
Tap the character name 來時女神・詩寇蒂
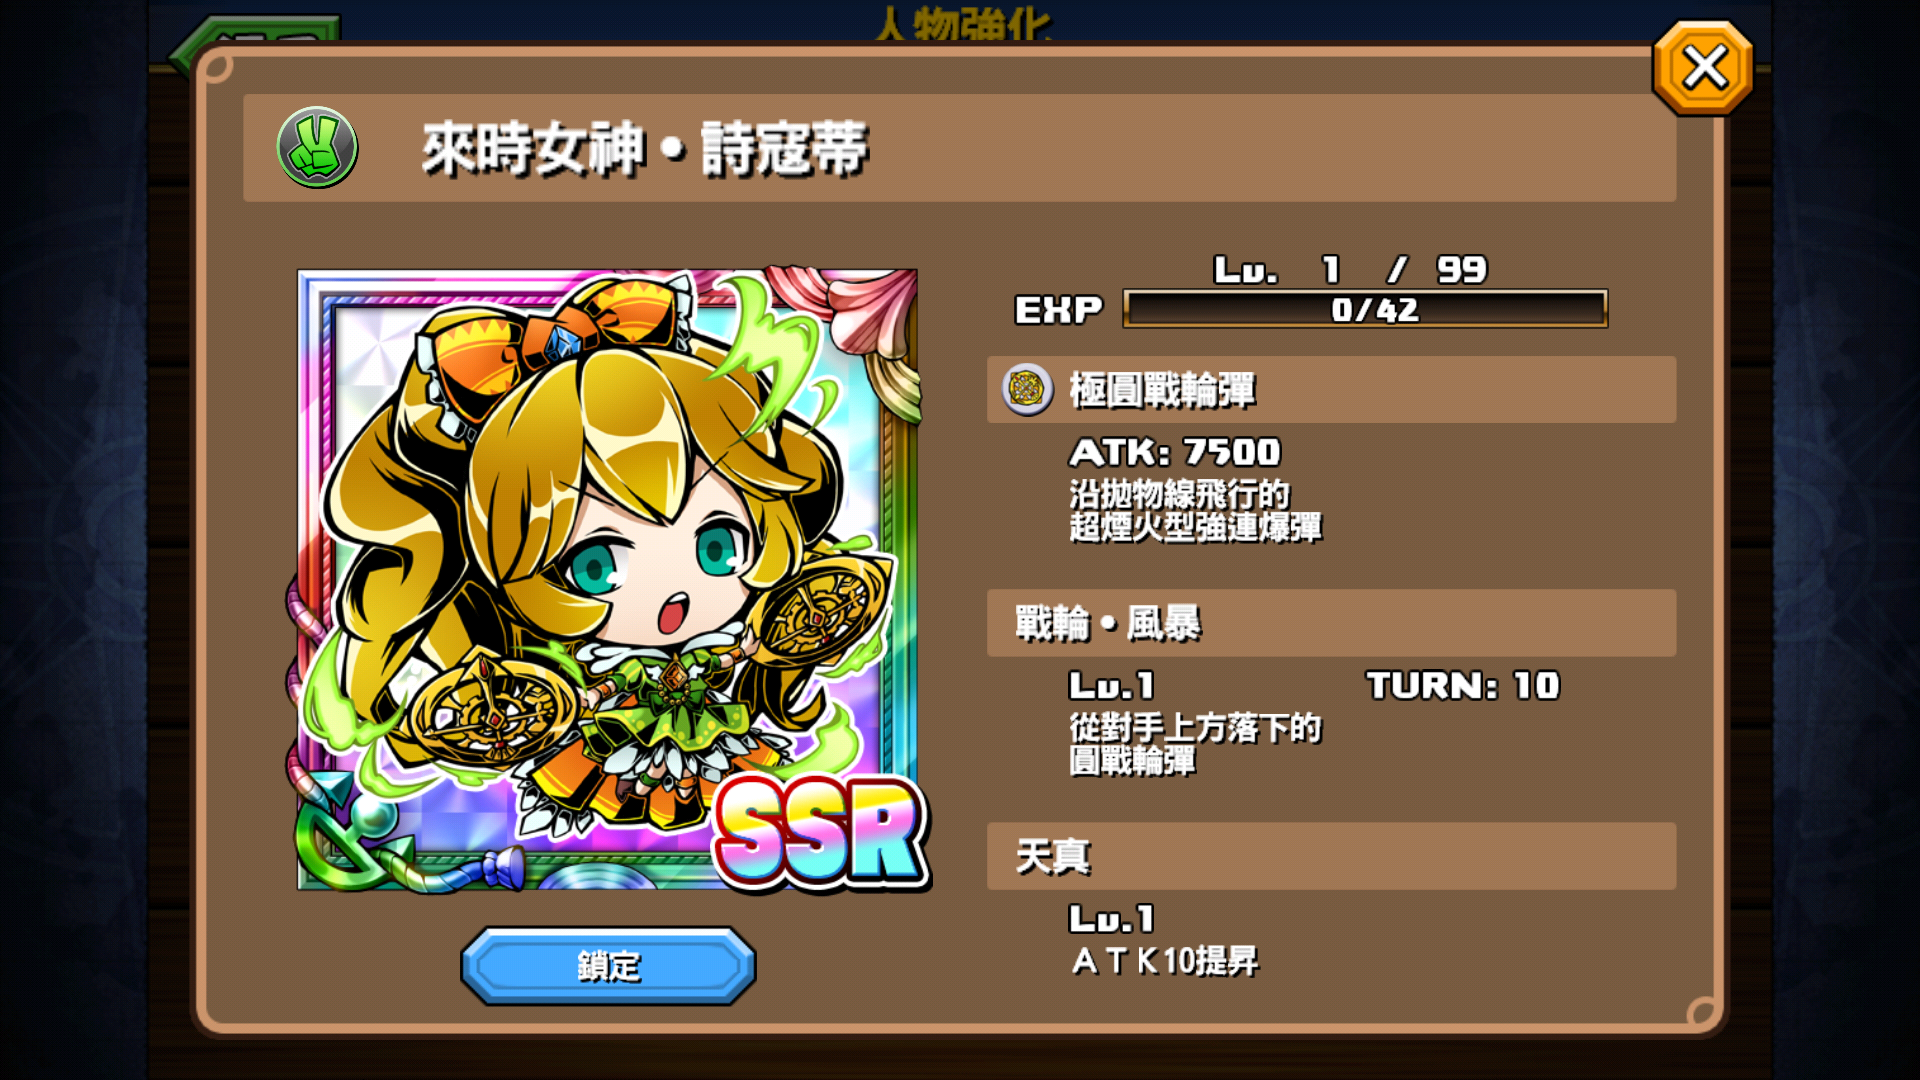(645, 149)
